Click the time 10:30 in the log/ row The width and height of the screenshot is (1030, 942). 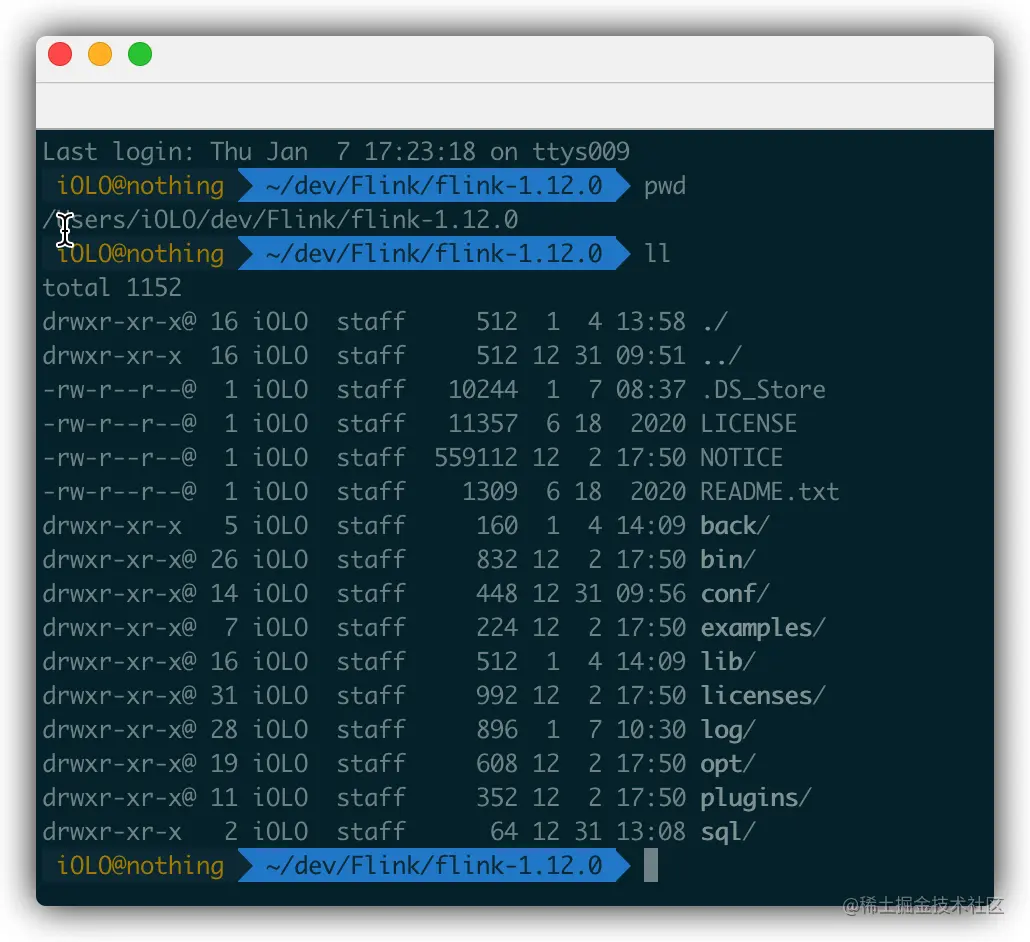pos(651,730)
